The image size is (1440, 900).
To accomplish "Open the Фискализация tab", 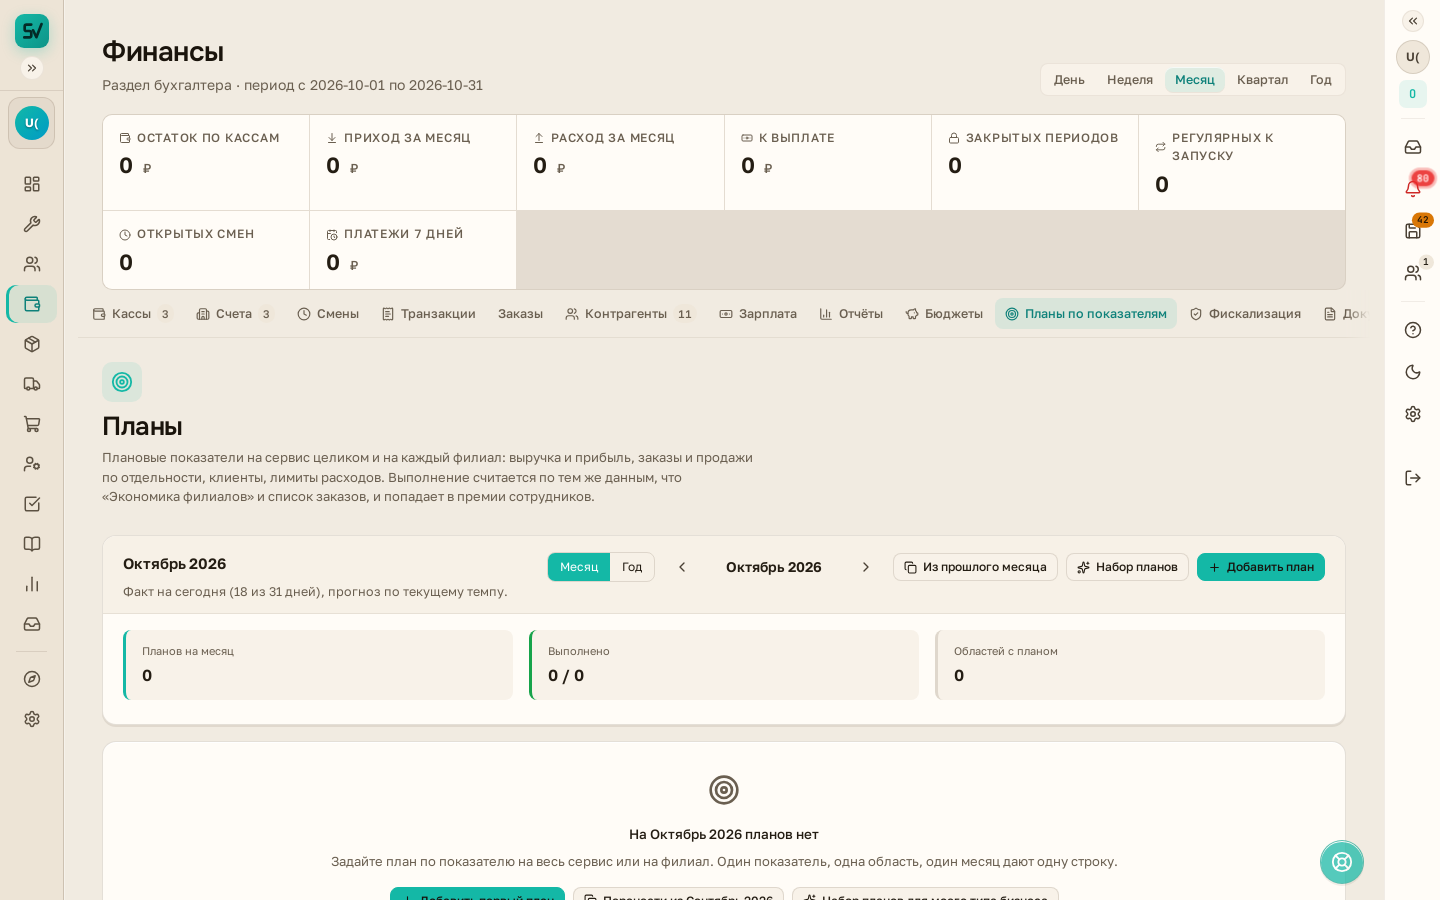I will (x=1245, y=314).
